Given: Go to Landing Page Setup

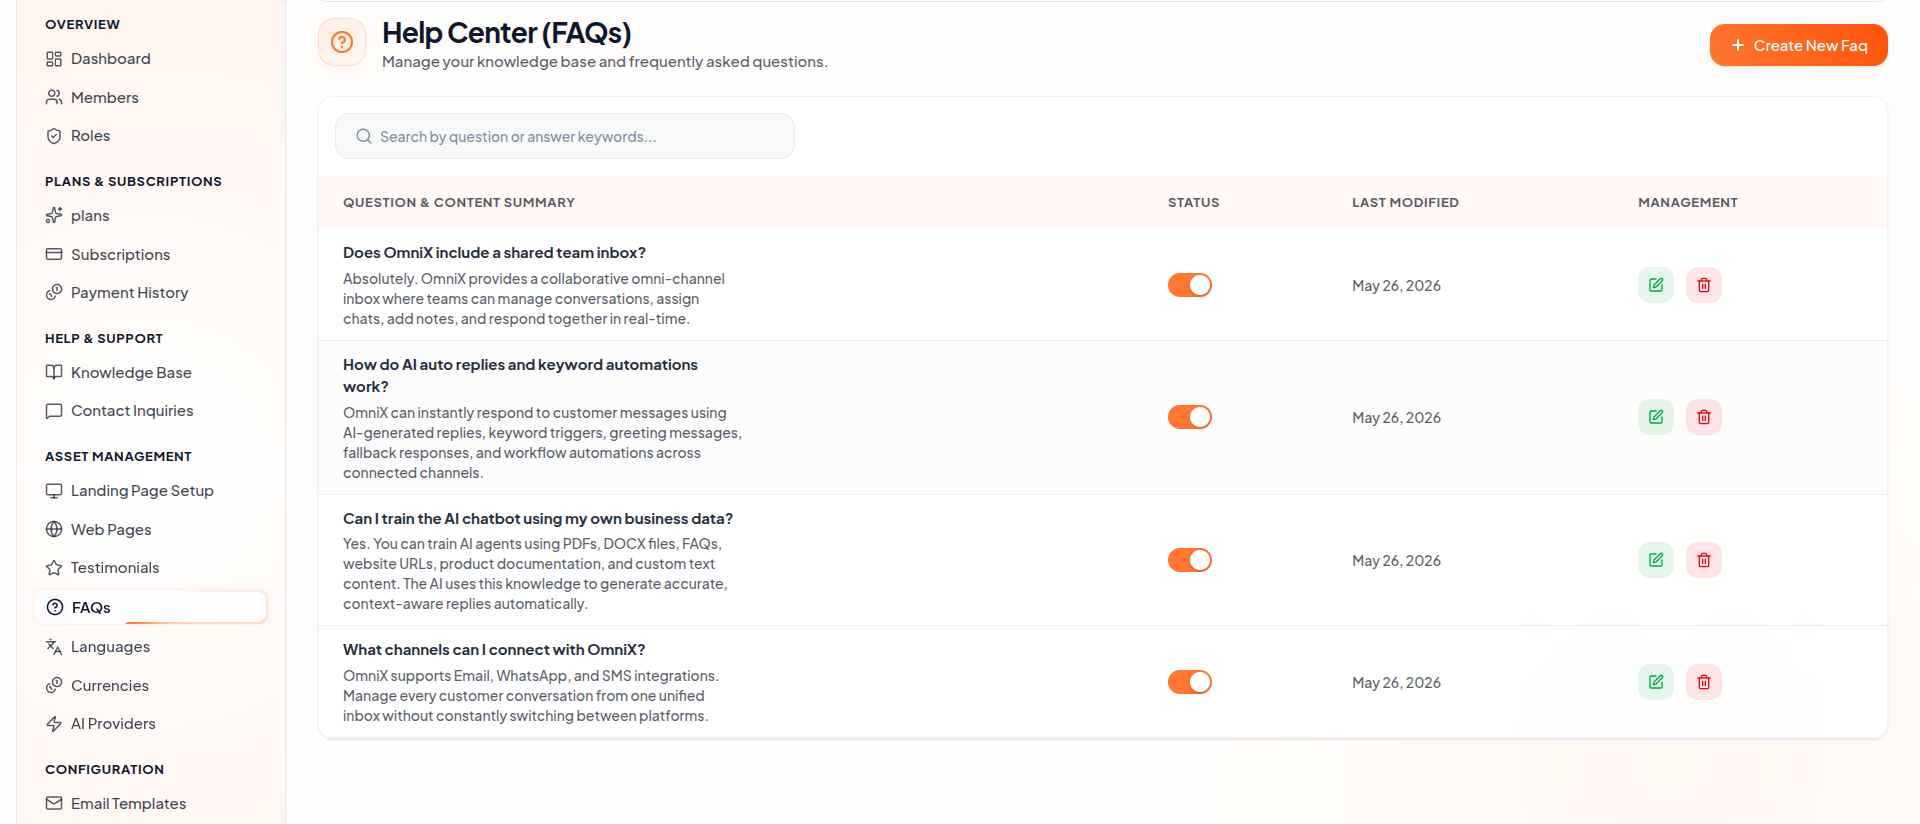Looking at the screenshot, I should [x=150, y=491].
